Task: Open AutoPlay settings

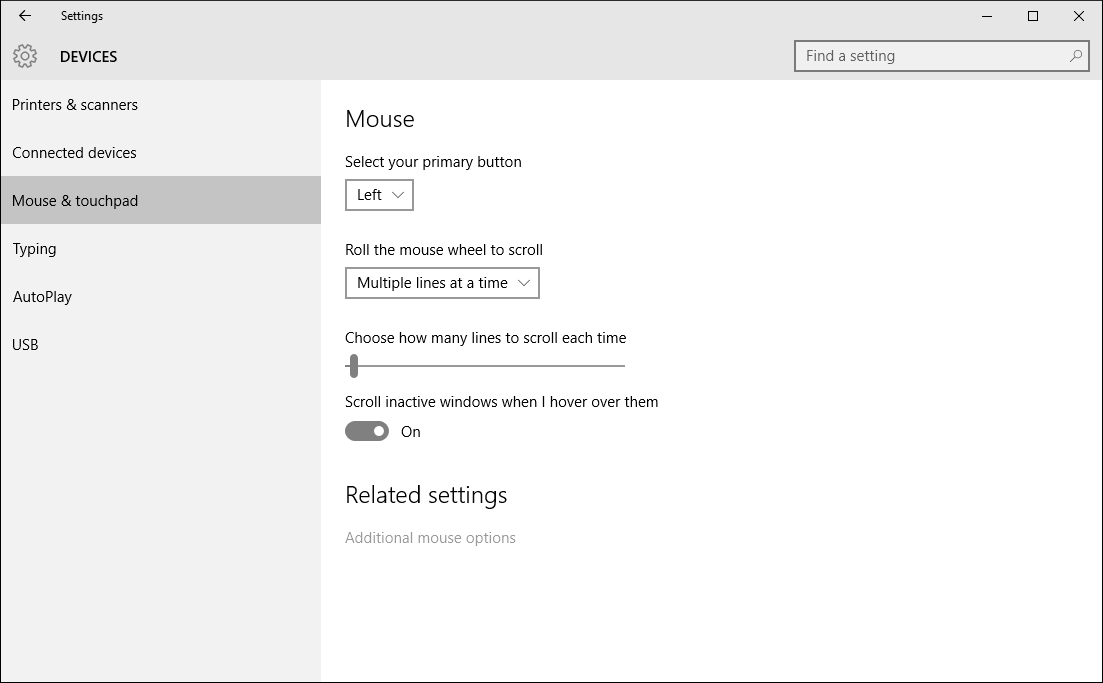Action: click(x=161, y=297)
